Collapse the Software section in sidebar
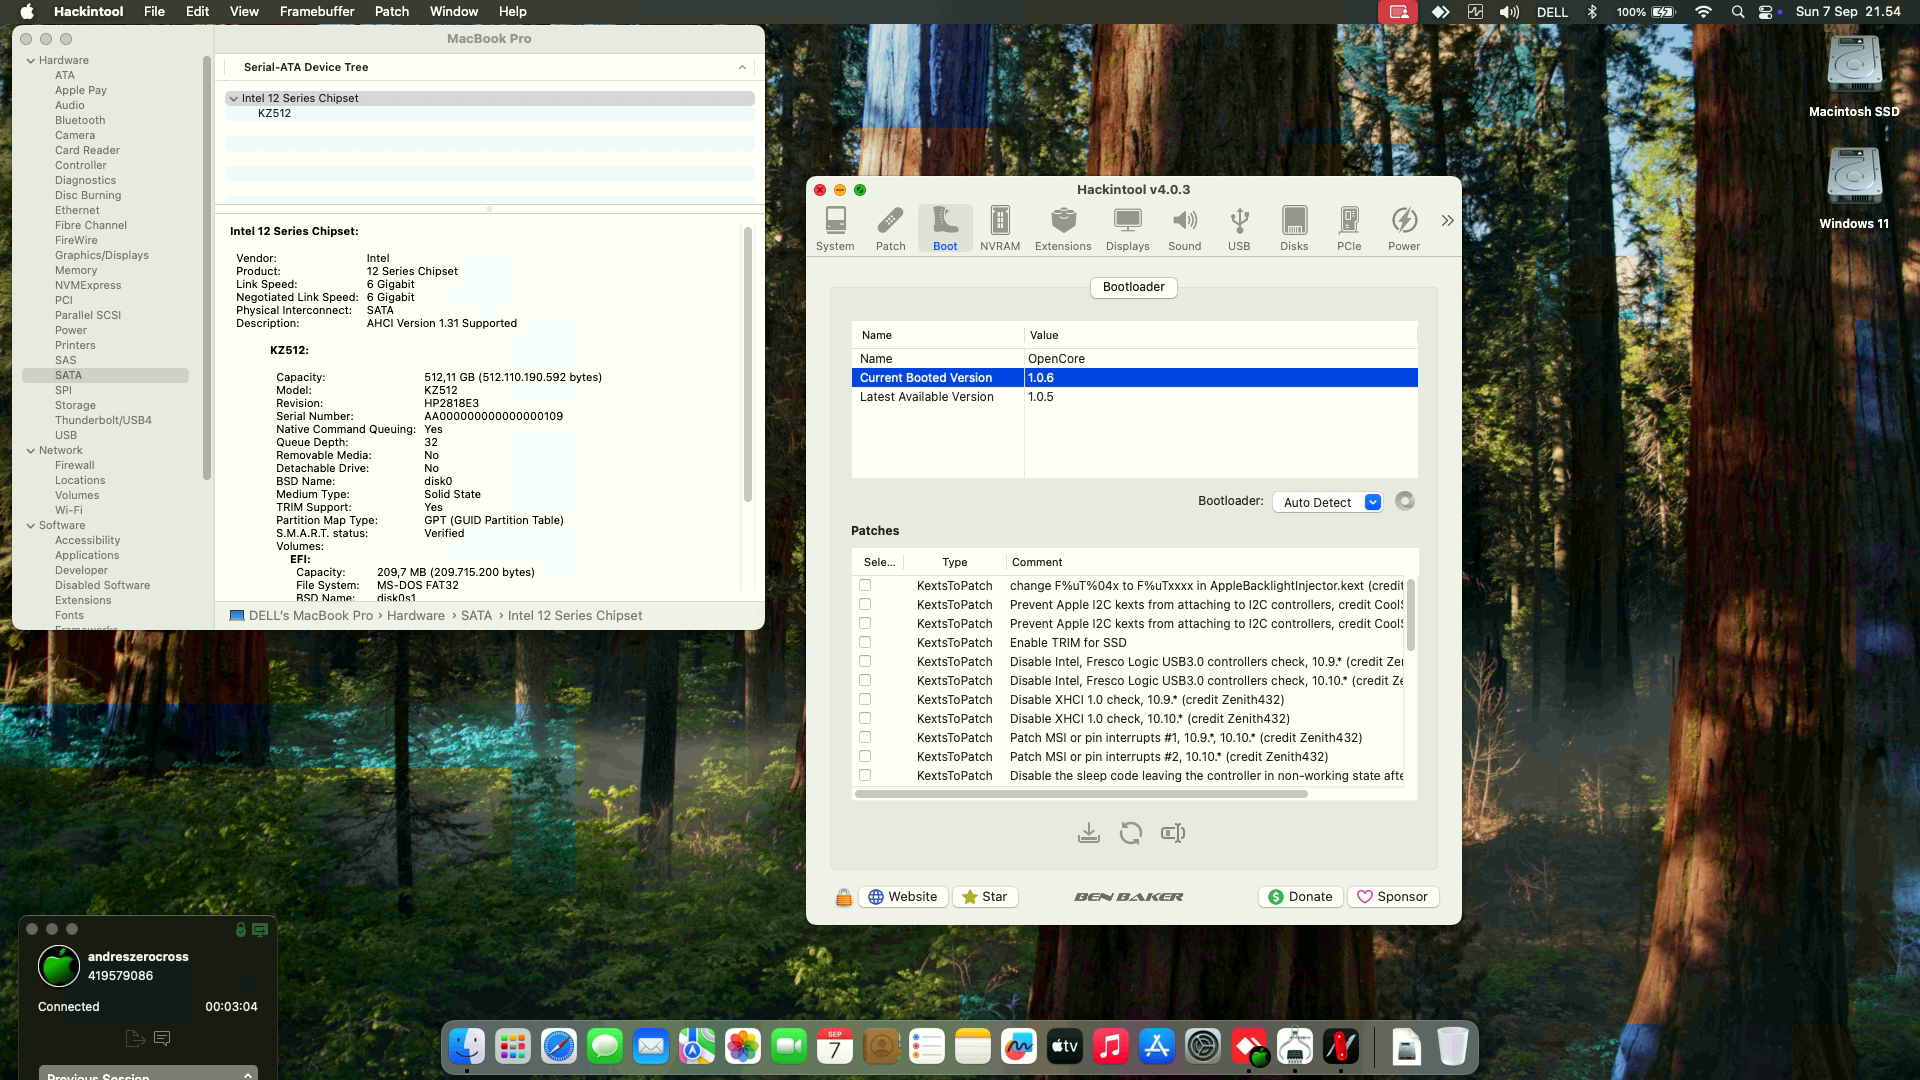This screenshot has height=1080, width=1920. click(31, 526)
